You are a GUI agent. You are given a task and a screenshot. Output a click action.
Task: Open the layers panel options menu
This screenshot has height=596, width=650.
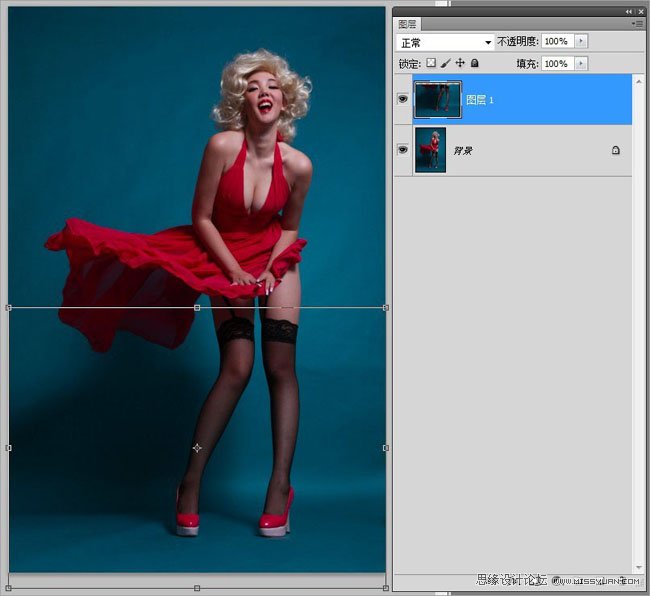coord(637,22)
